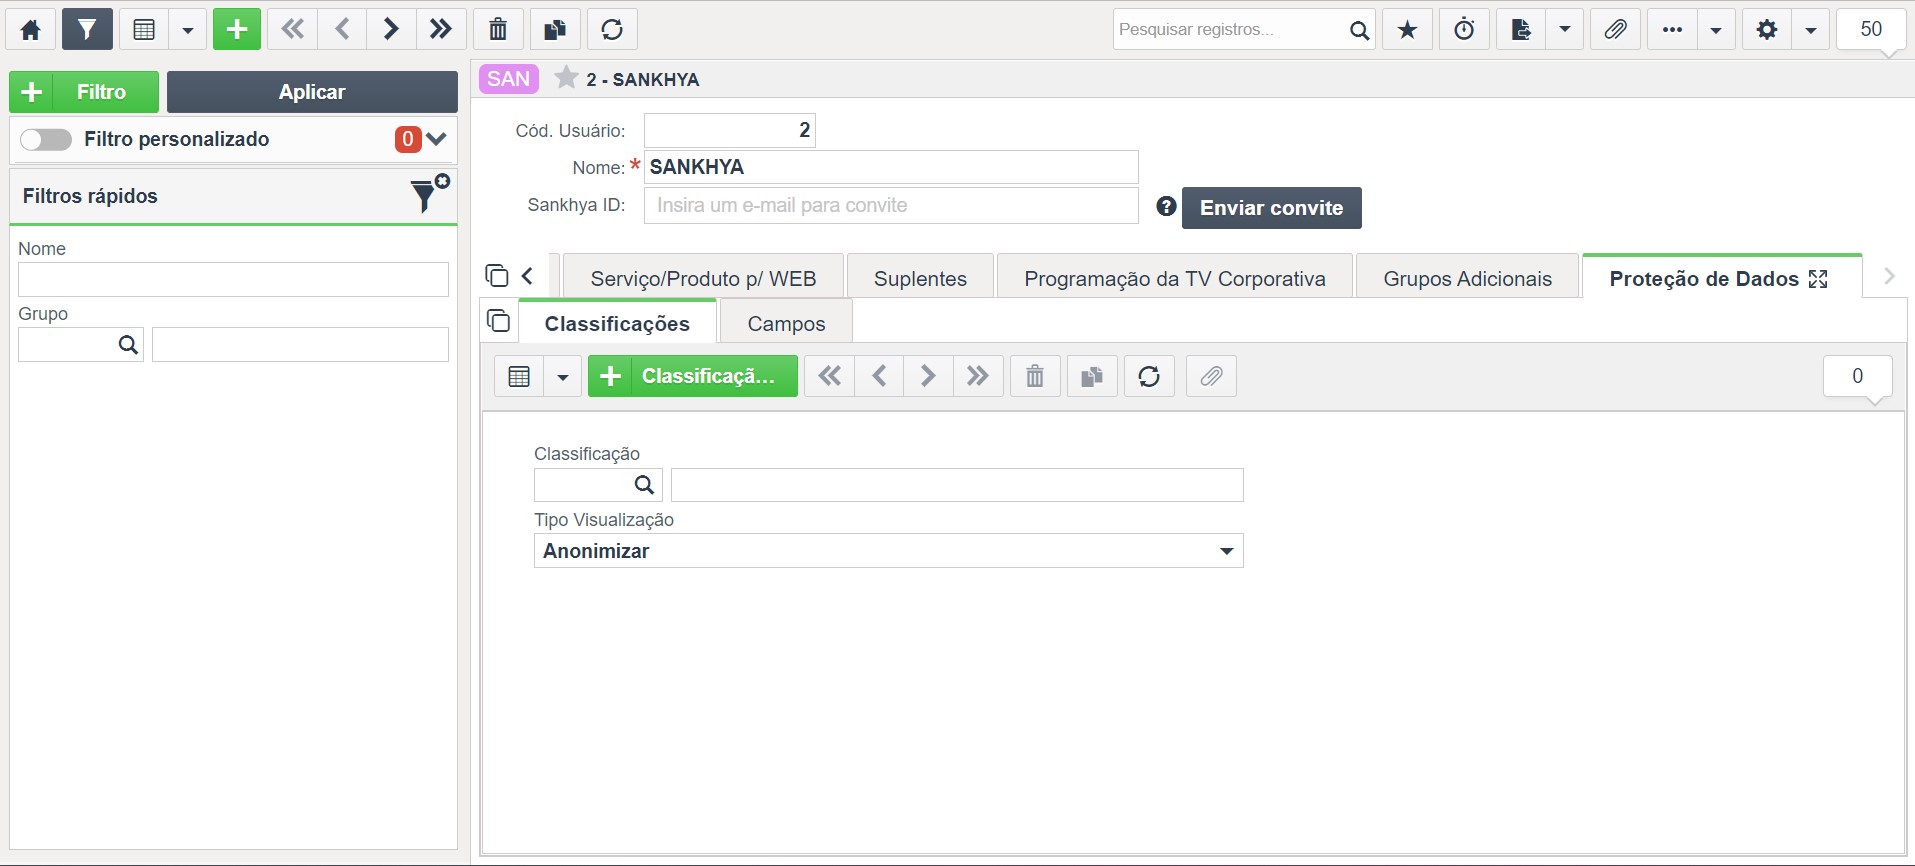Focus the Grupo description field
This screenshot has height=866, width=1915.
[300, 344]
